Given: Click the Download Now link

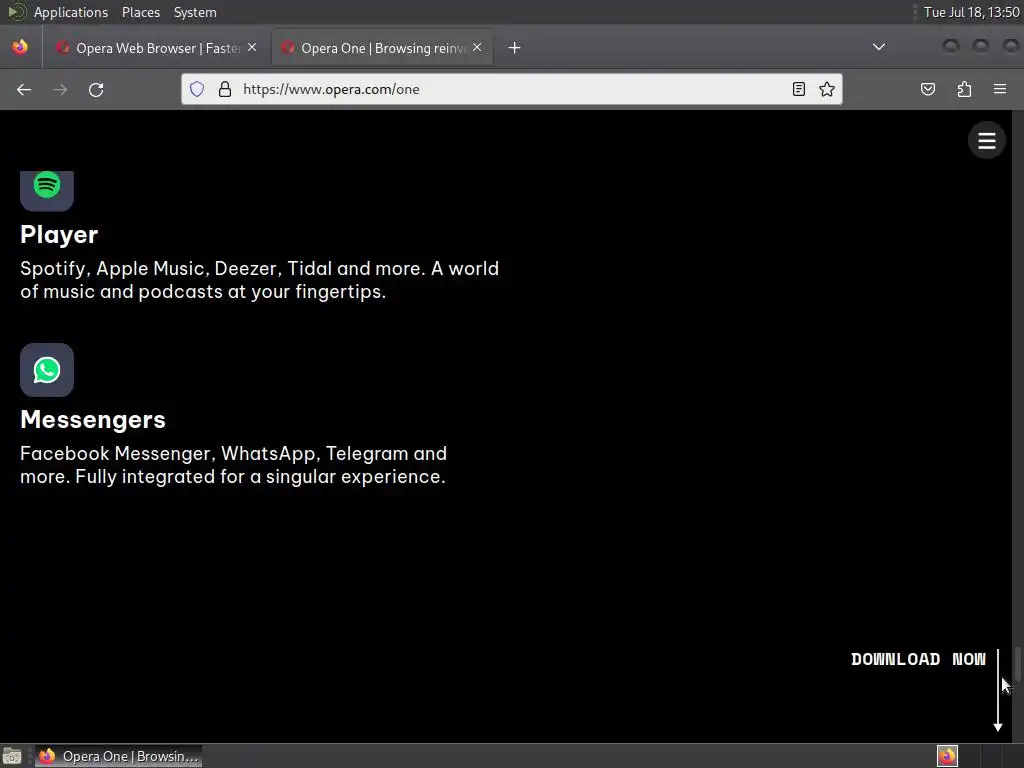Looking at the screenshot, I should coord(918,659).
